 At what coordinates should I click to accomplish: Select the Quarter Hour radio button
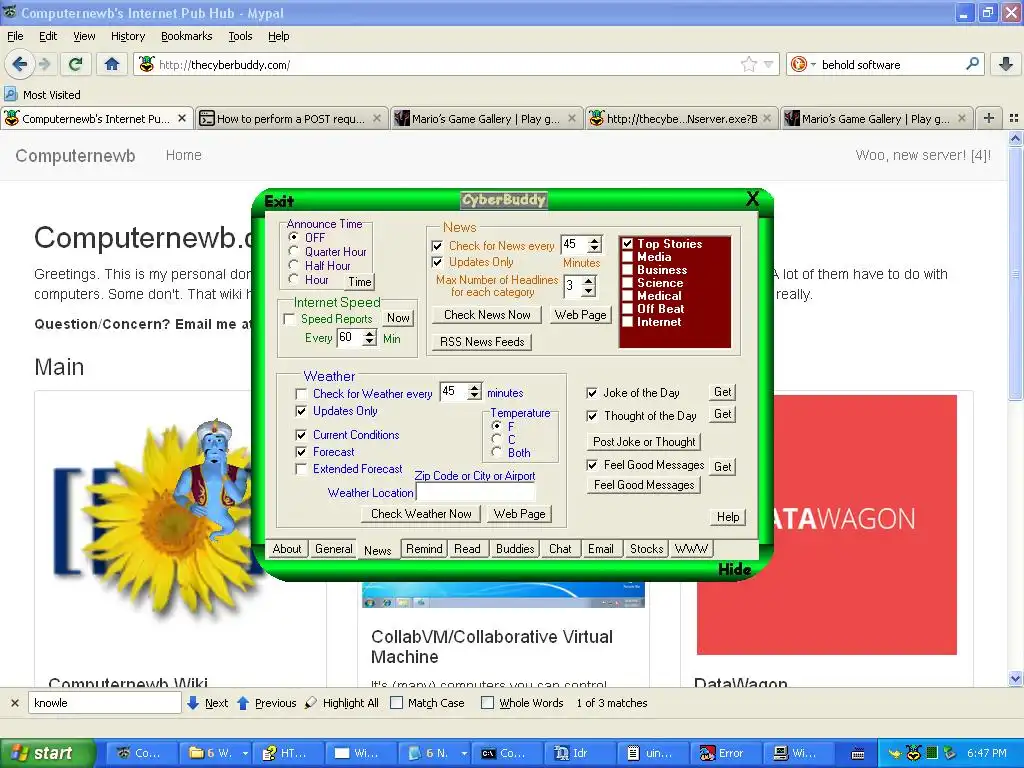point(293,251)
